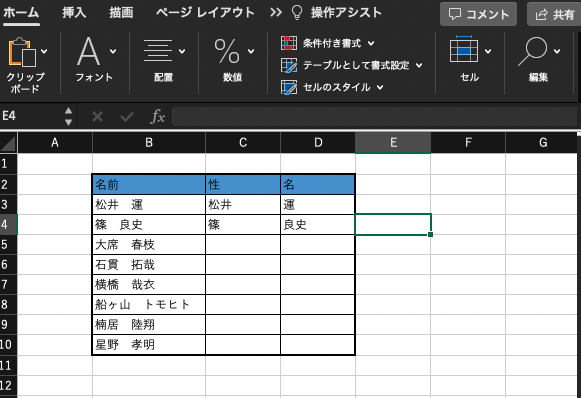This screenshot has width=581, height=398.
Task: Click the formula bar confirm checkmark icon
Action: (x=127, y=117)
